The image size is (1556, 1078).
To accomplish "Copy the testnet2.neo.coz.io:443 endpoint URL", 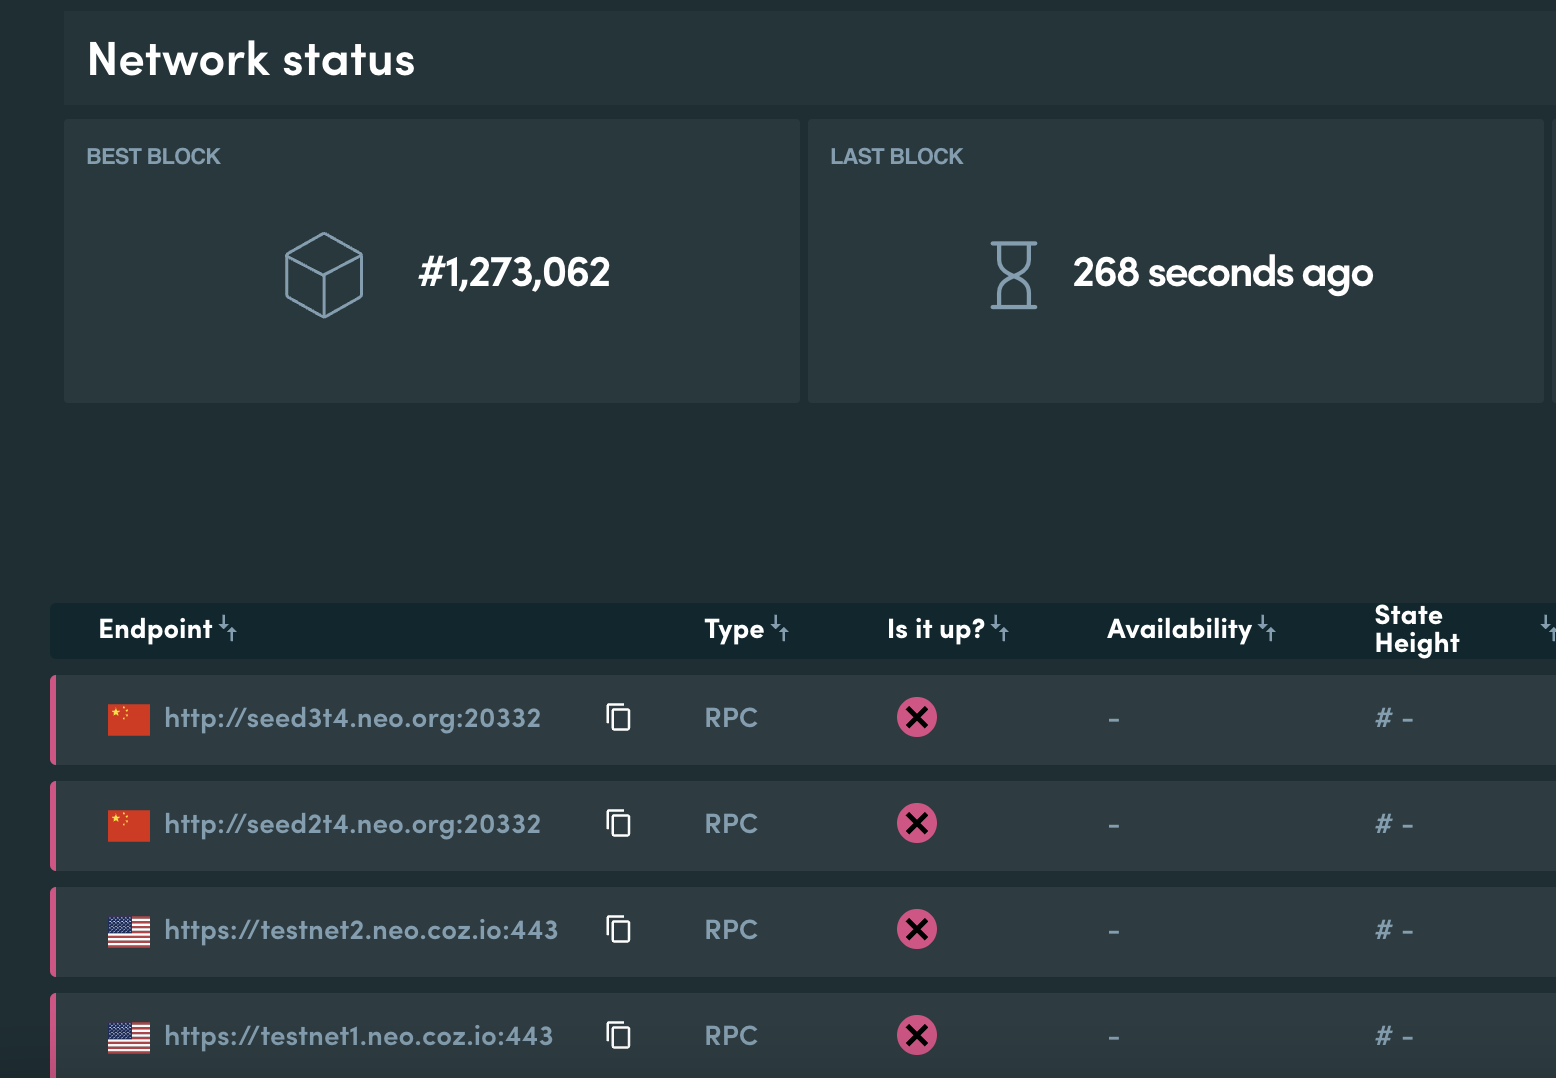I will click(x=619, y=929).
